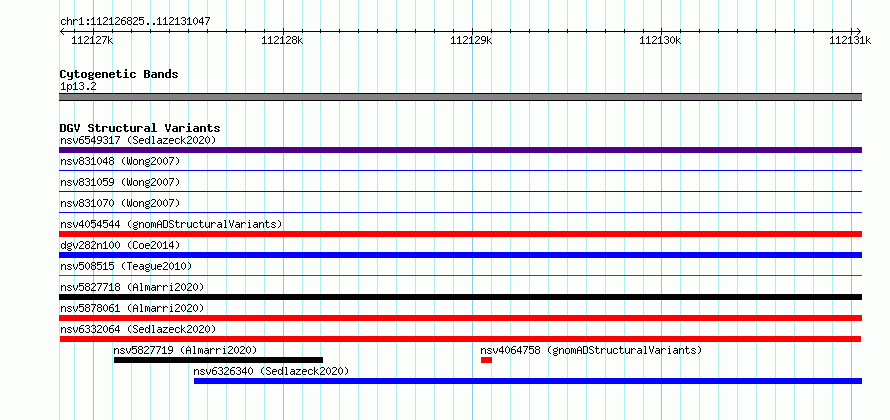Click the right arrow of the ruler
890x420 pixels.
tap(859, 31)
